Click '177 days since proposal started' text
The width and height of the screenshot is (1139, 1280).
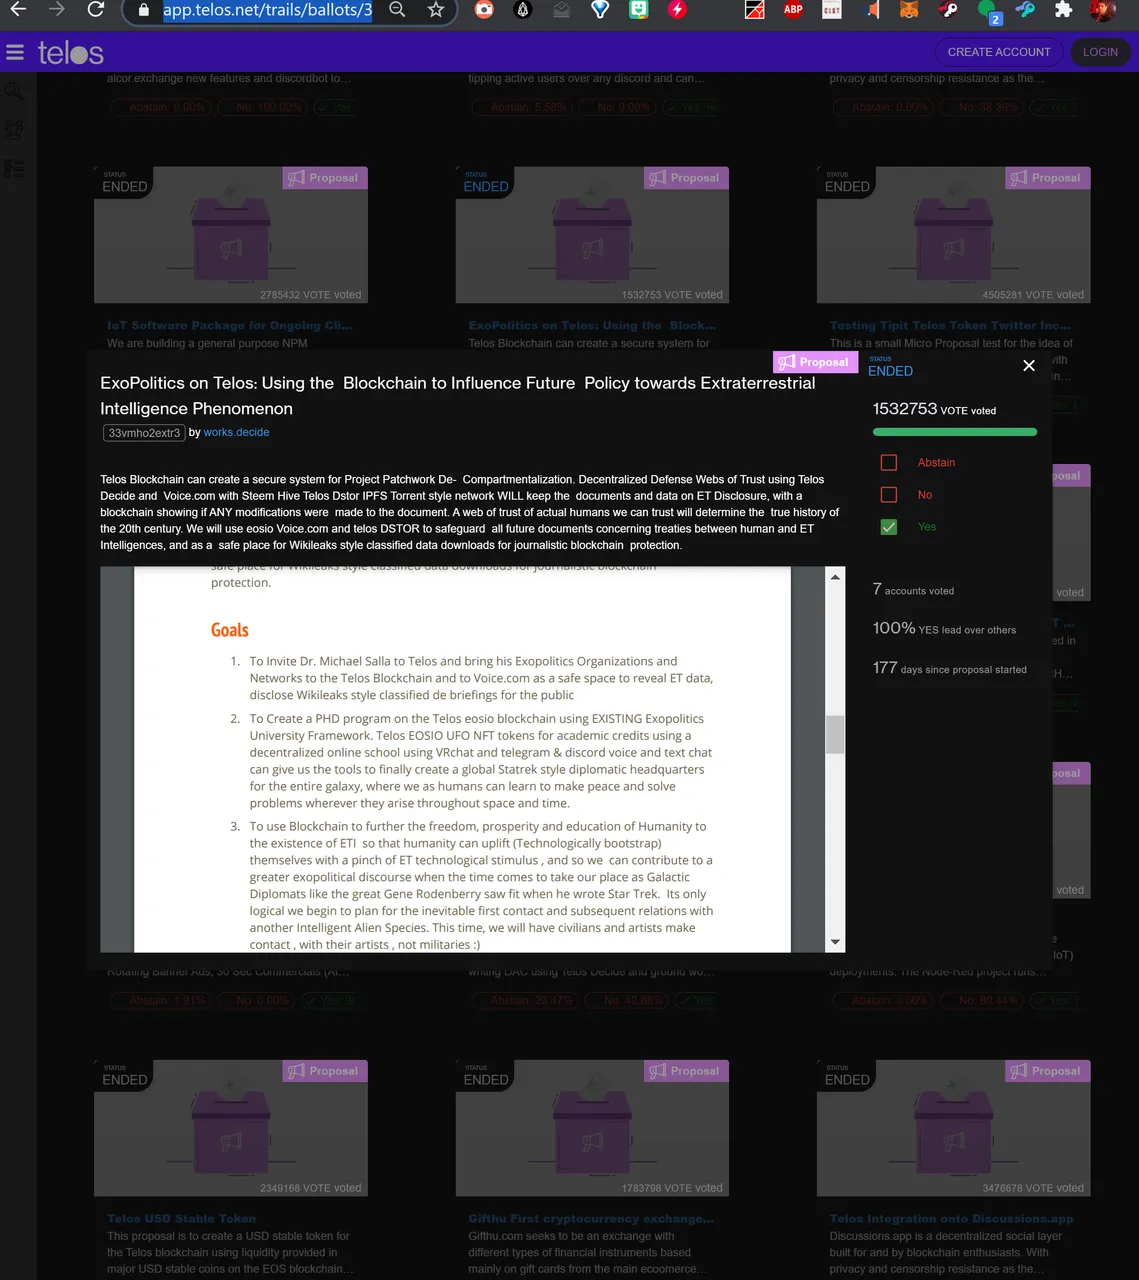(949, 668)
